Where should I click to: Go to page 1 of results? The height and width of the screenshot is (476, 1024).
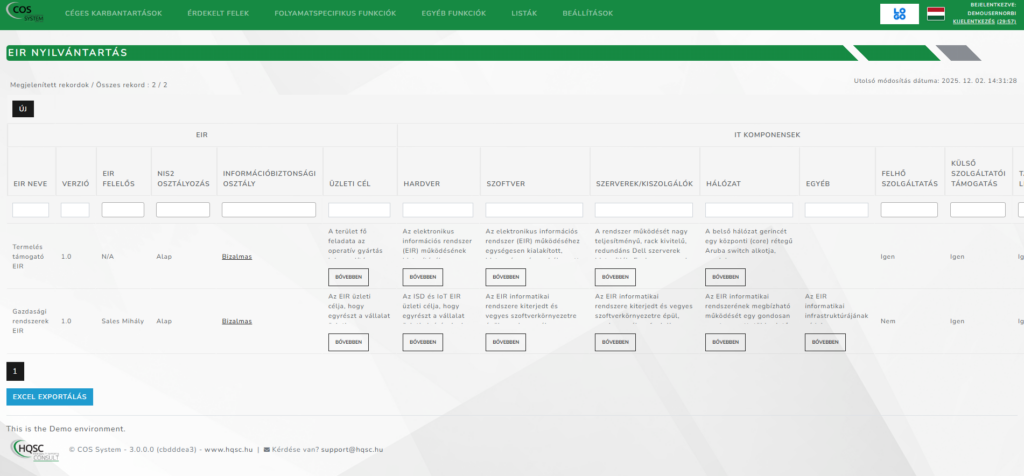pyautogui.click(x=15, y=372)
